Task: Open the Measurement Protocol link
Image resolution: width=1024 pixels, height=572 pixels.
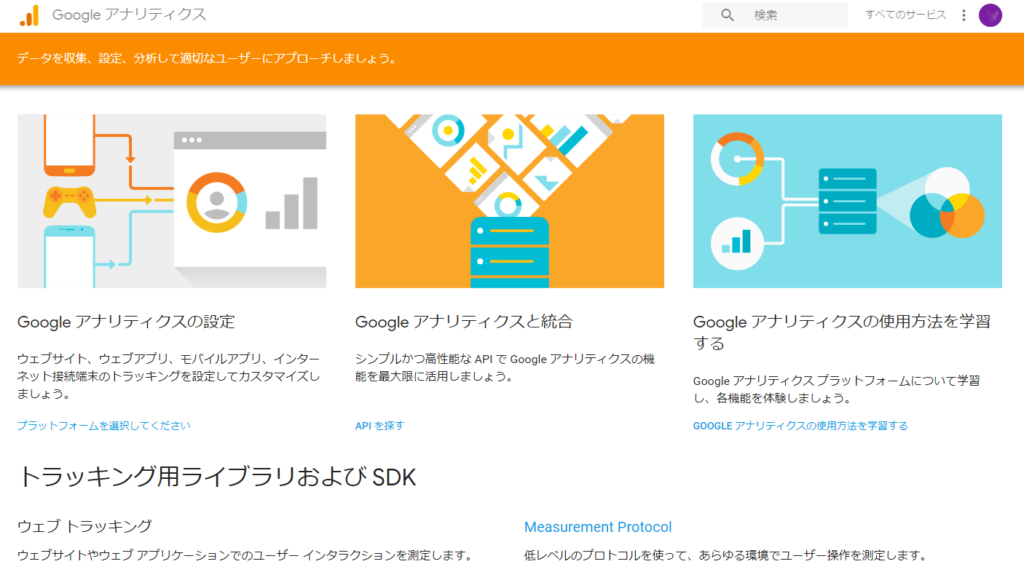Action: pyautogui.click(x=598, y=527)
